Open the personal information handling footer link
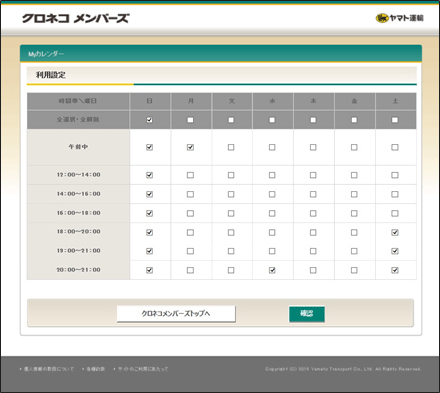 pyautogui.click(x=49, y=369)
